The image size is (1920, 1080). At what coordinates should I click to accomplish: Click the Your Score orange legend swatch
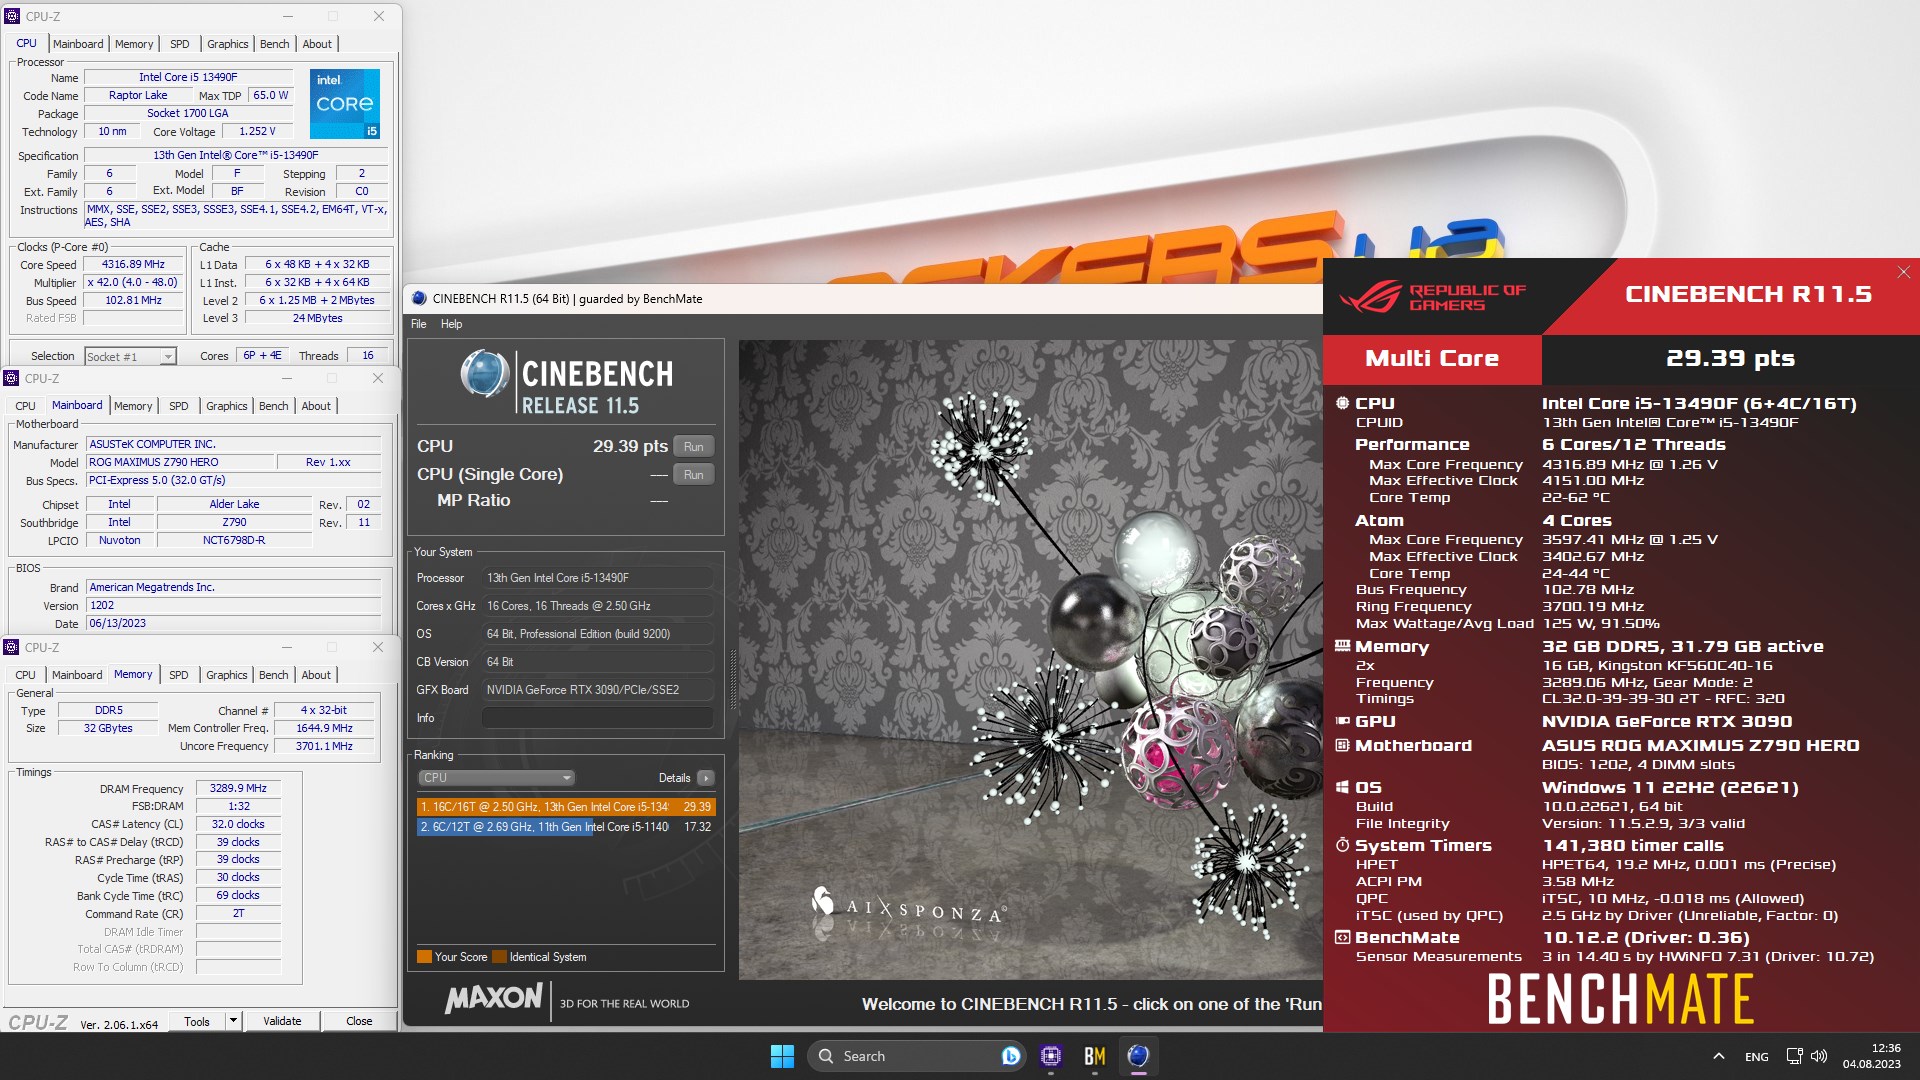[x=424, y=957]
